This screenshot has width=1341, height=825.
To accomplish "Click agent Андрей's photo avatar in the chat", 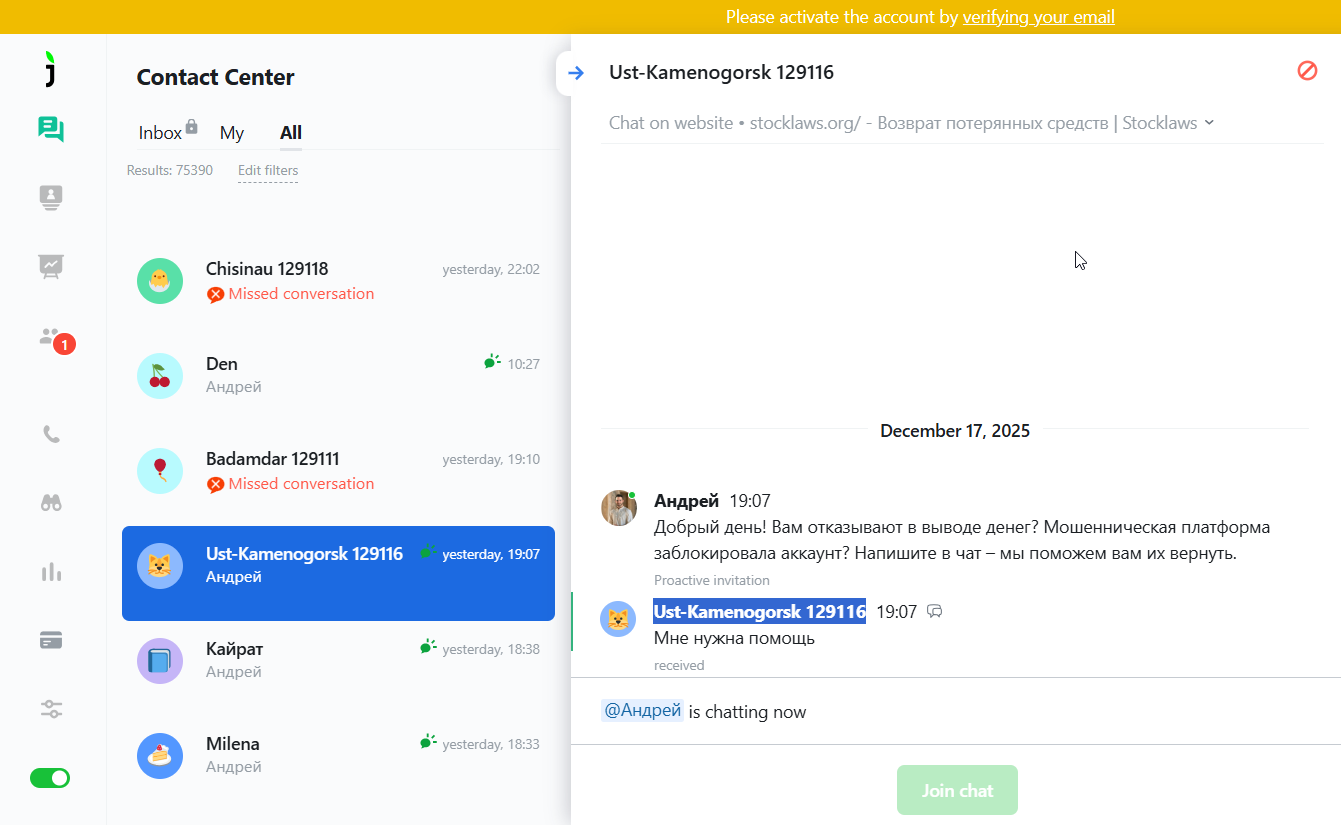I will (619, 508).
